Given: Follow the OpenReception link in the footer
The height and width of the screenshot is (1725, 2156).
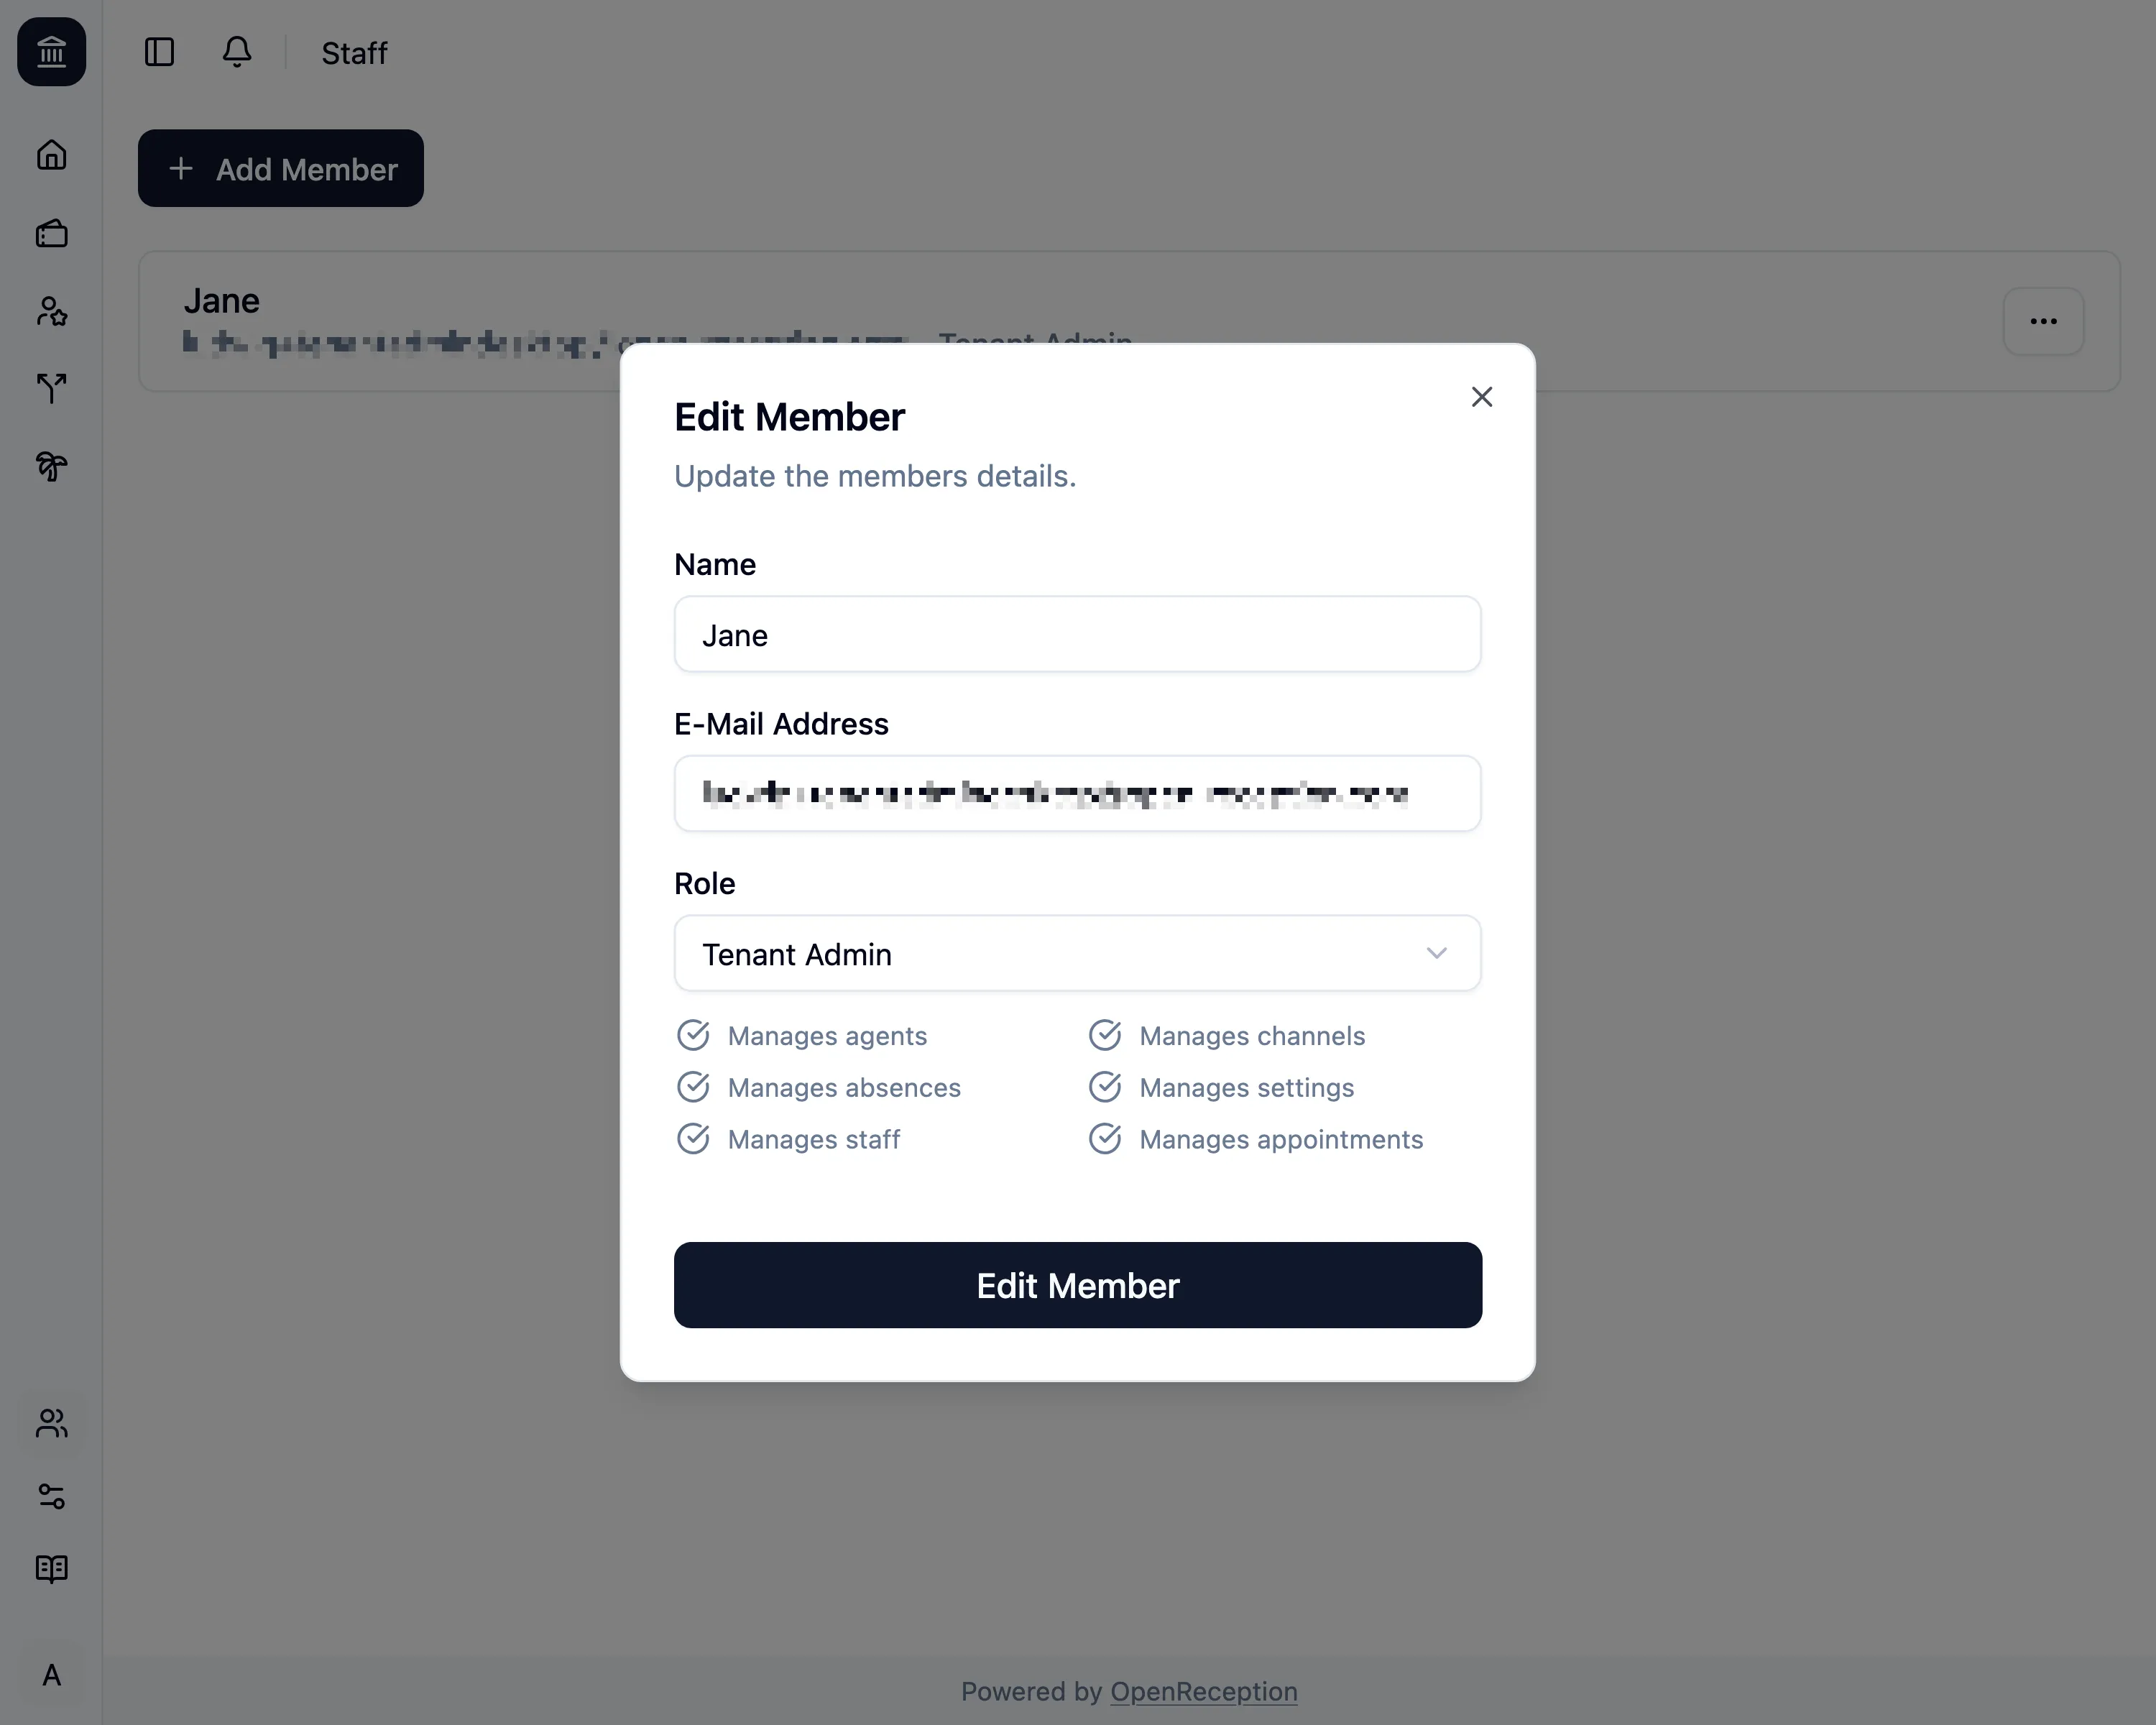Looking at the screenshot, I should [1203, 1691].
